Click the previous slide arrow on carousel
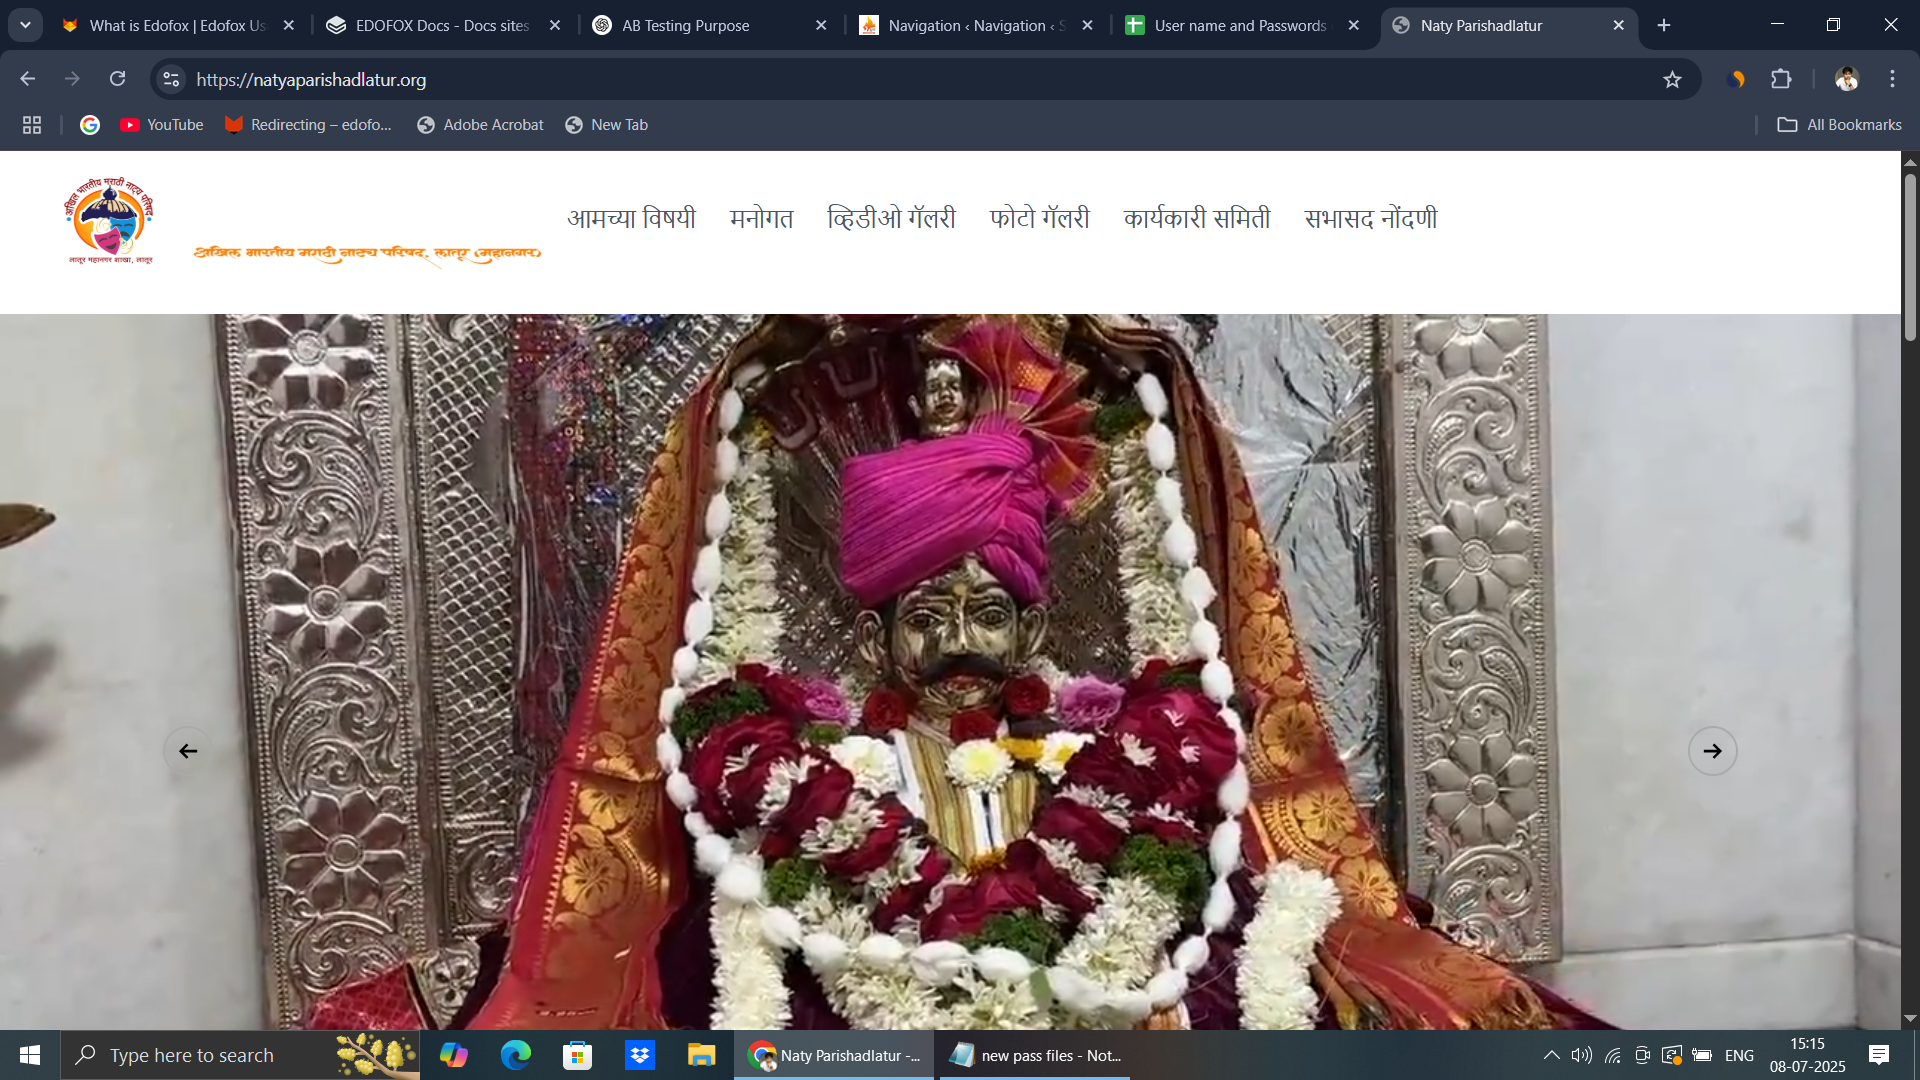Viewport: 1920px width, 1080px height. tap(188, 751)
